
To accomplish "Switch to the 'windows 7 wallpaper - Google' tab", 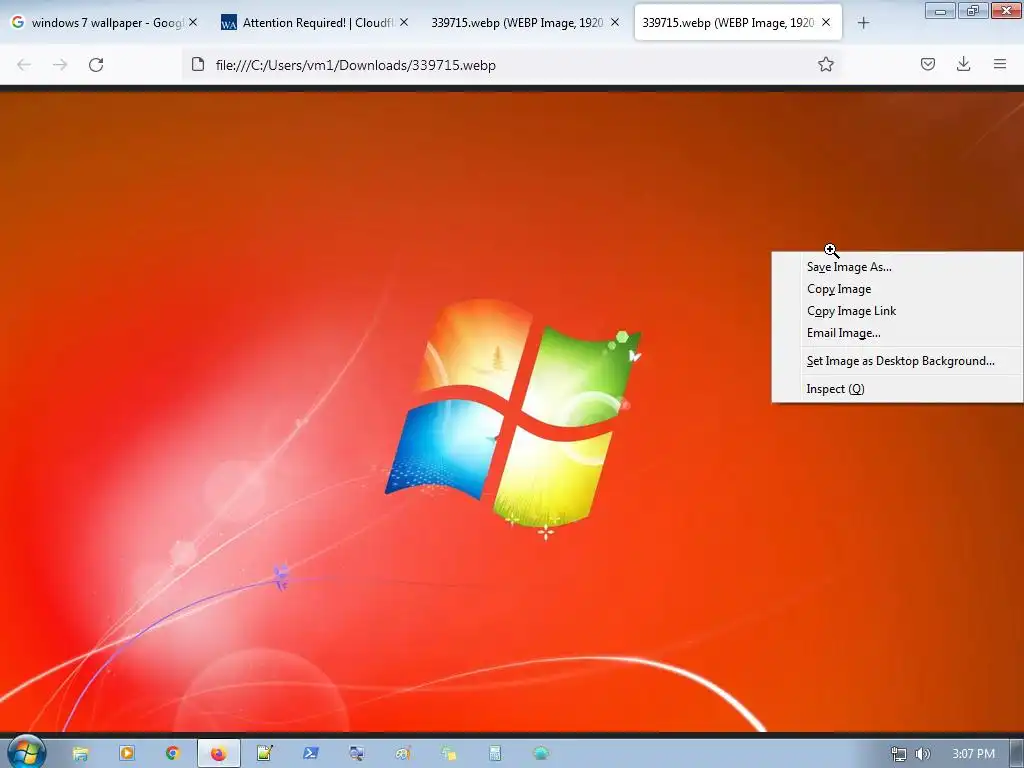I will [104, 23].
